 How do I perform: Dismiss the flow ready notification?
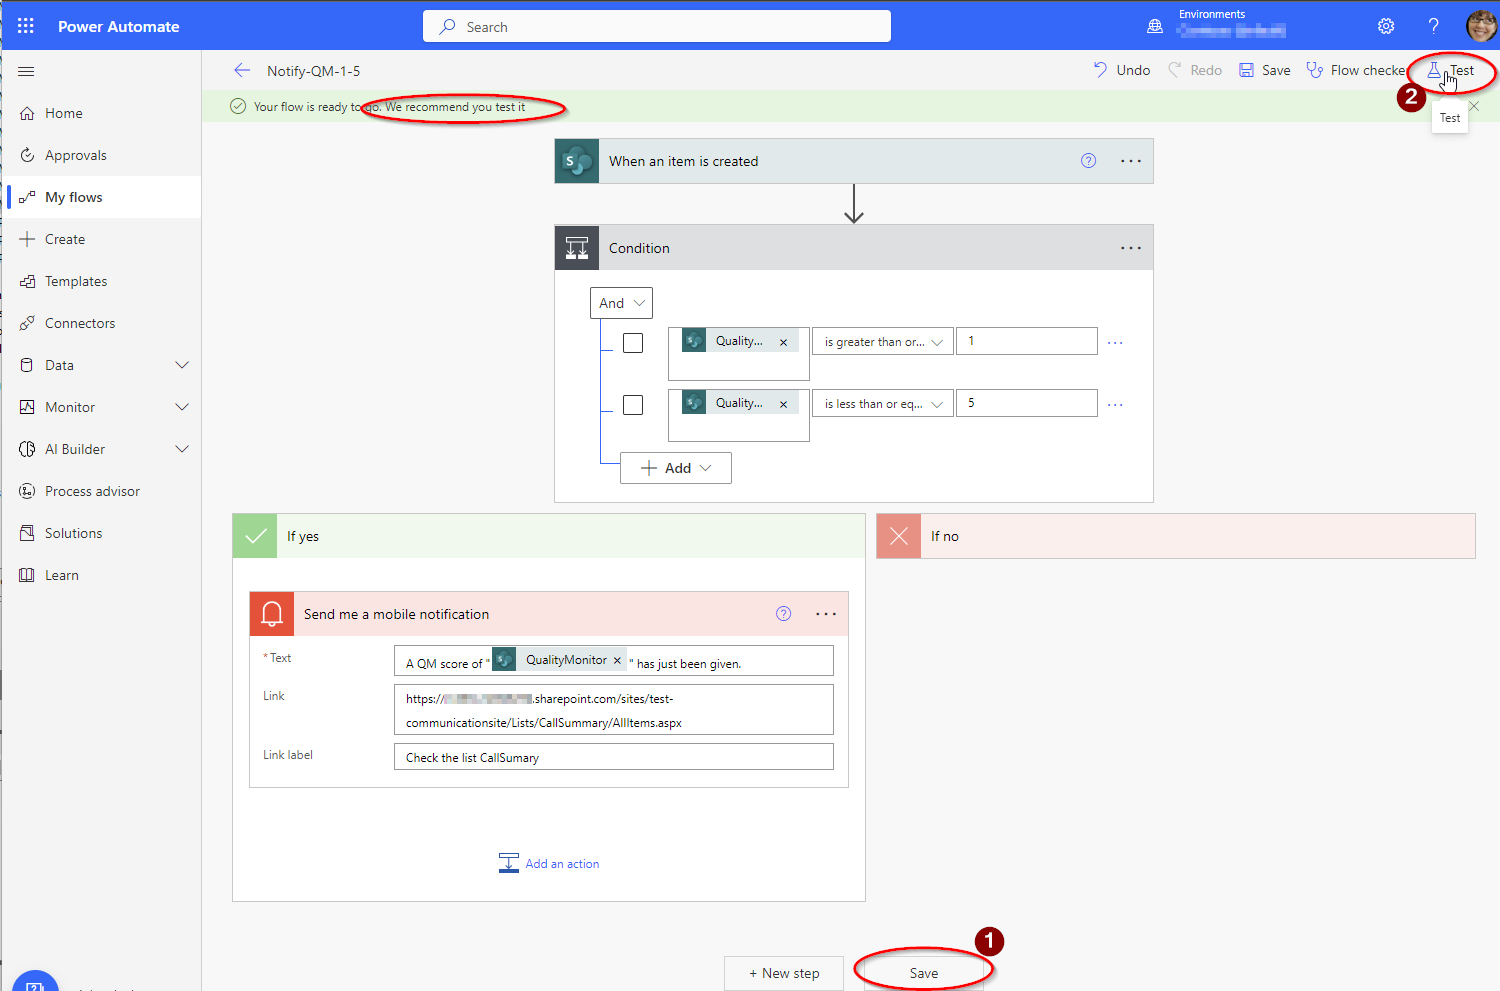click(1474, 106)
